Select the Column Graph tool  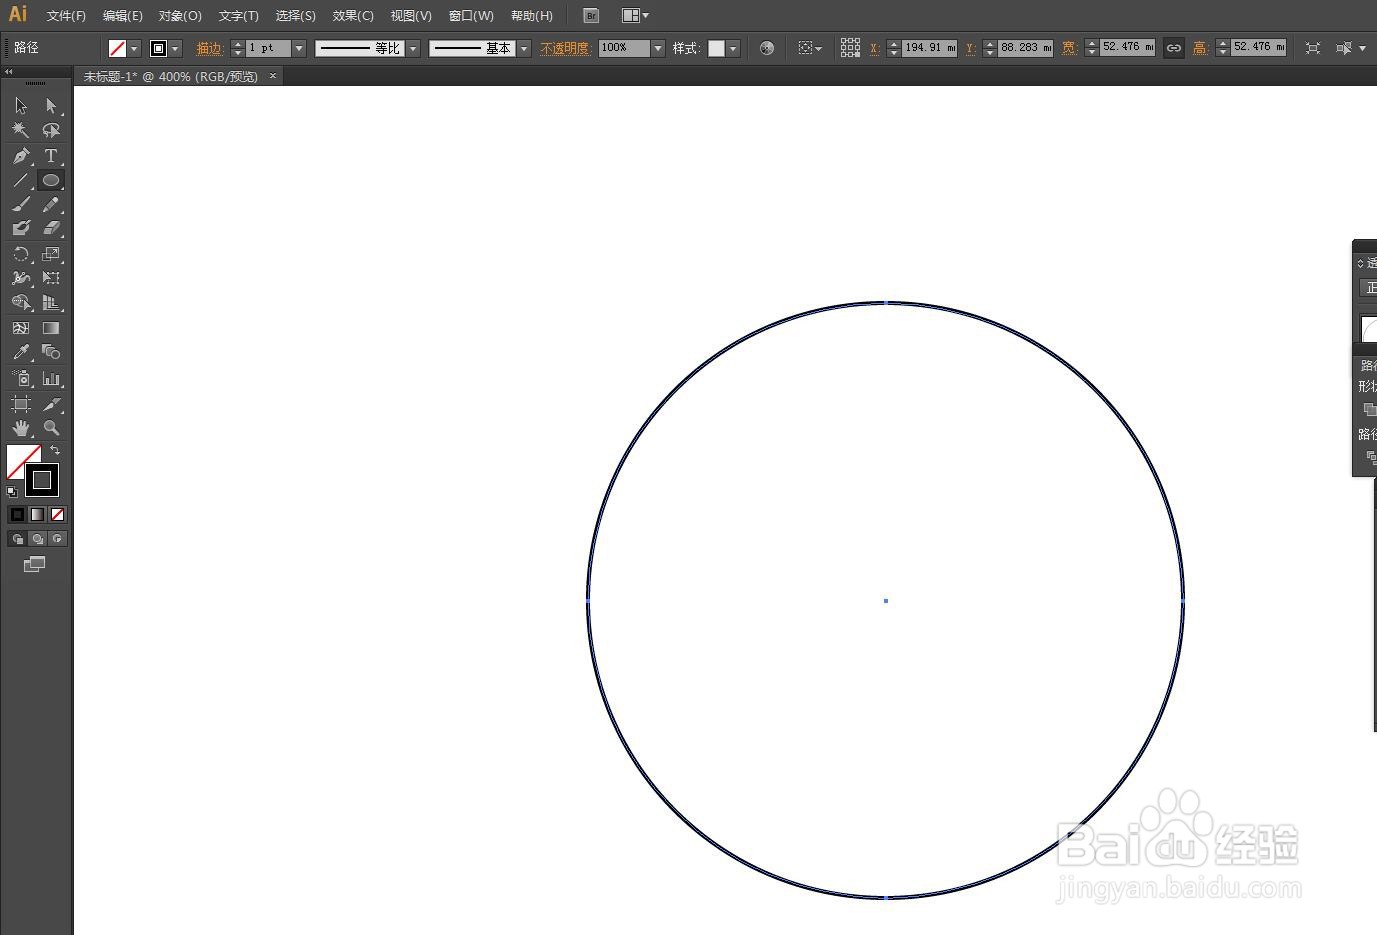[x=51, y=379]
